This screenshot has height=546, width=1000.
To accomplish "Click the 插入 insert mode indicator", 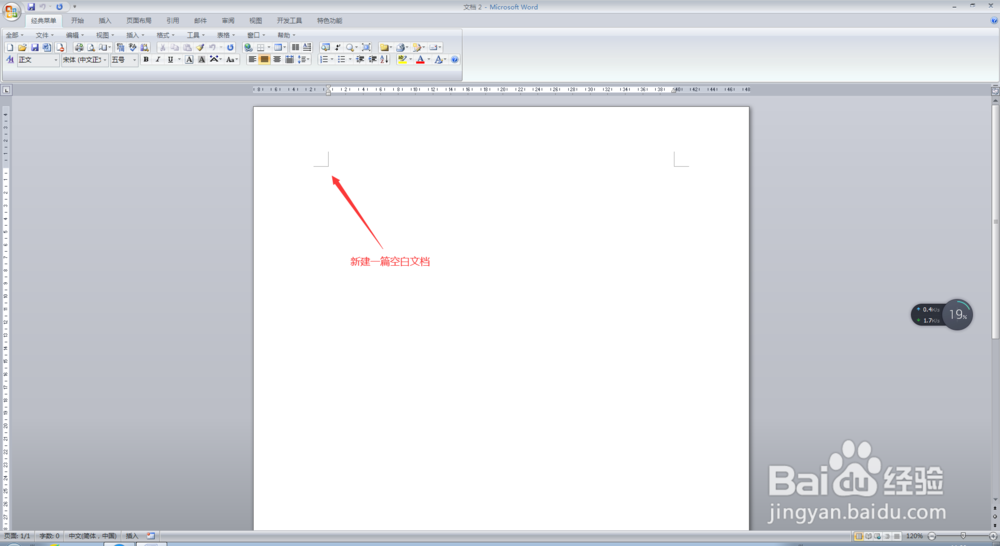I will click(x=132, y=536).
